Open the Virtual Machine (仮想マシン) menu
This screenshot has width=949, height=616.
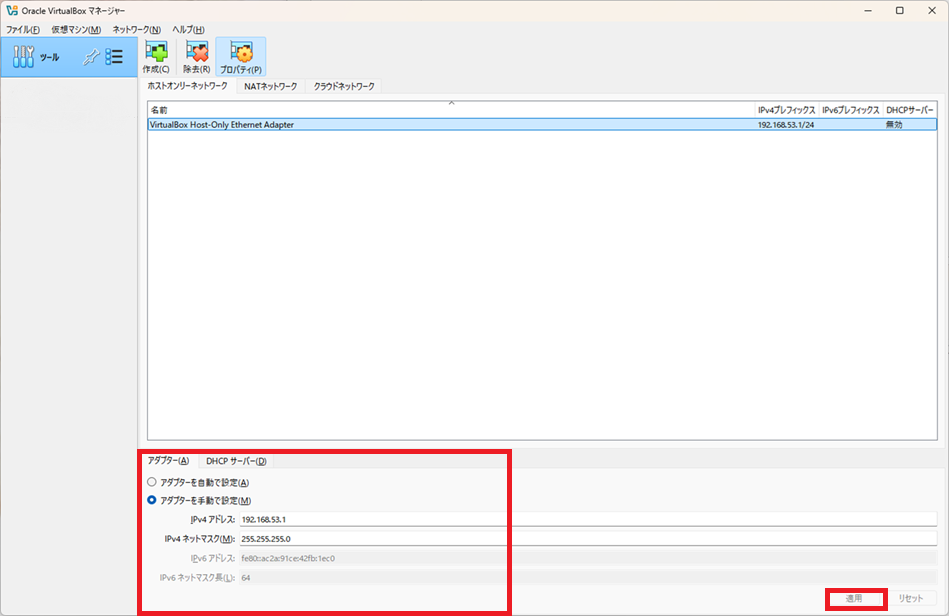[x=76, y=30]
